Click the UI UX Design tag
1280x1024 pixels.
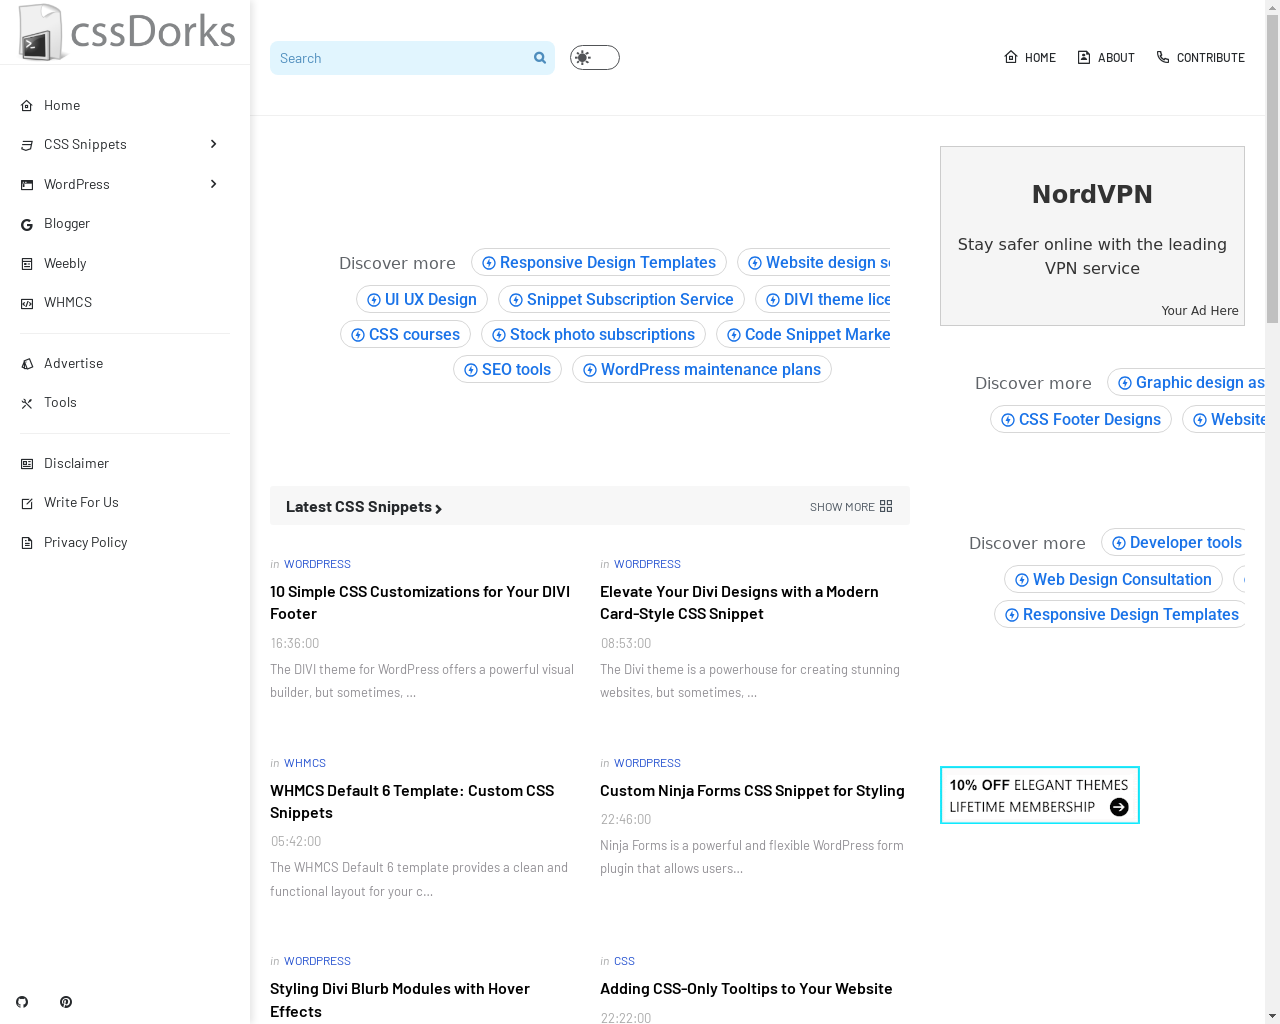tap(422, 299)
